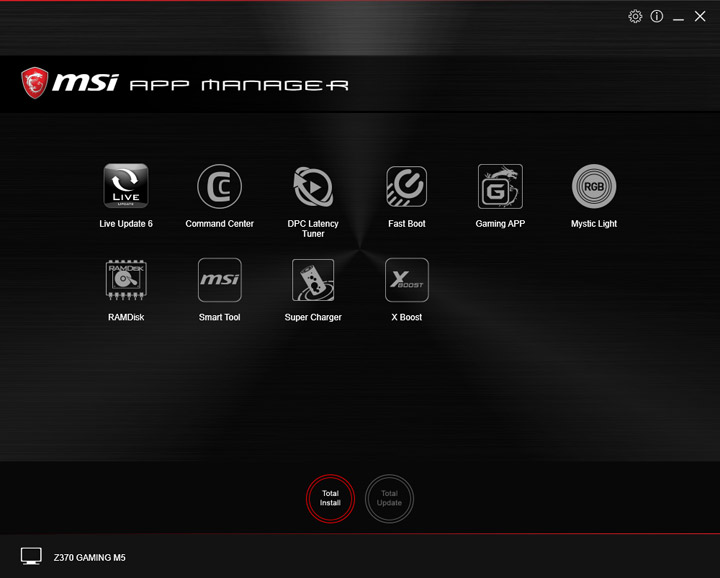
Task: Launch Command Center icon
Action: coord(219,186)
